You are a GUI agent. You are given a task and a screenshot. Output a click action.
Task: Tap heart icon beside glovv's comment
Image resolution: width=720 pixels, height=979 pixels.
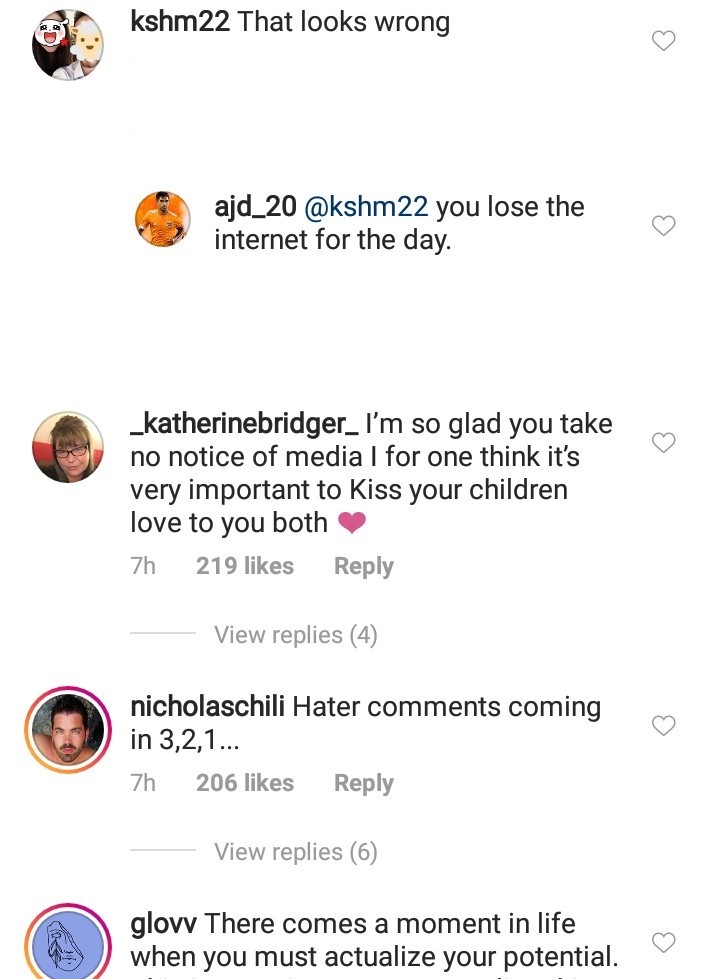(x=663, y=942)
